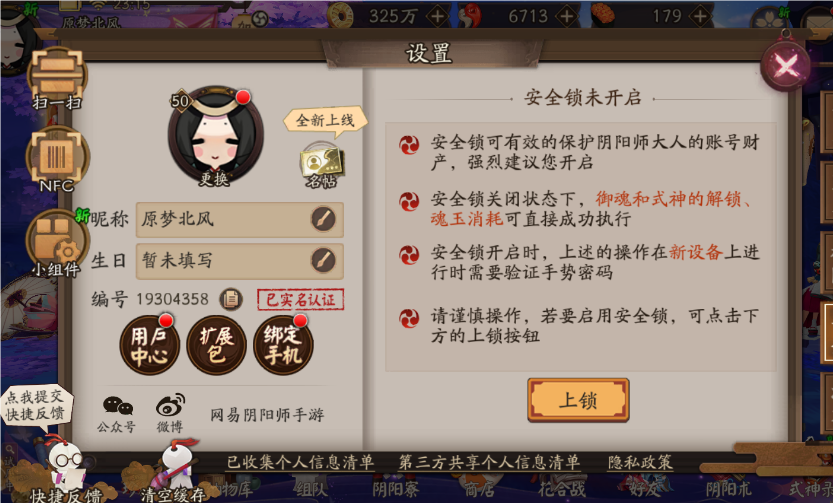Open the 扩展包 expansion pack button
Image resolution: width=833 pixels, height=503 pixels.
pos(216,345)
